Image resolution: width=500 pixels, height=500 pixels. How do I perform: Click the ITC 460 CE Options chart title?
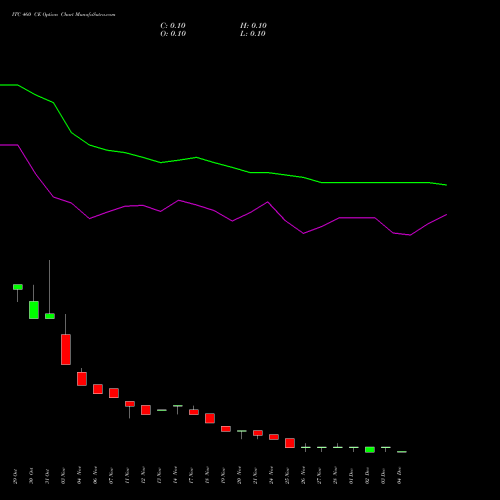coord(64,15)
